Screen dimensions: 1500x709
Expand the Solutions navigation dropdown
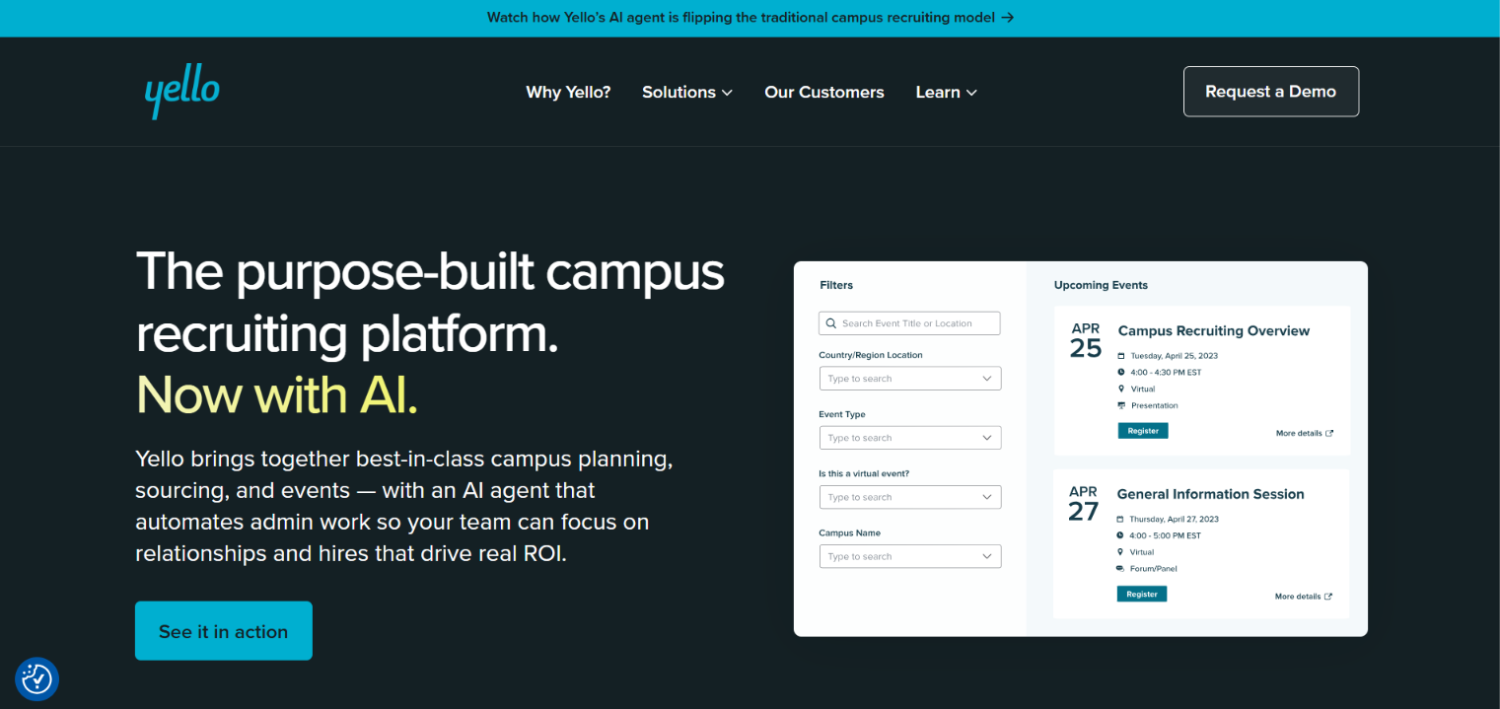click(687, 92)
